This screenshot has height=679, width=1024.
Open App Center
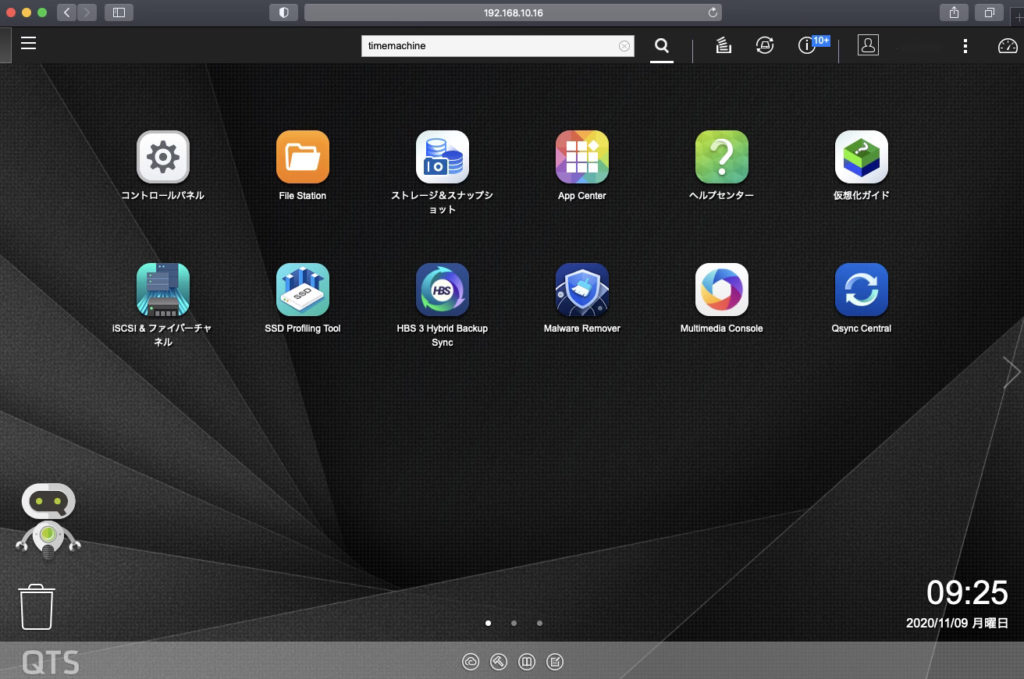pos(582,157)
